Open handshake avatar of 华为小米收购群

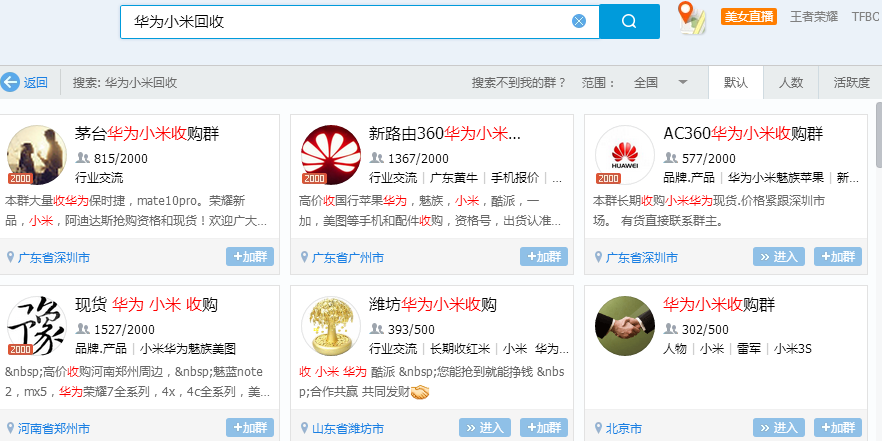click(624, 326)
